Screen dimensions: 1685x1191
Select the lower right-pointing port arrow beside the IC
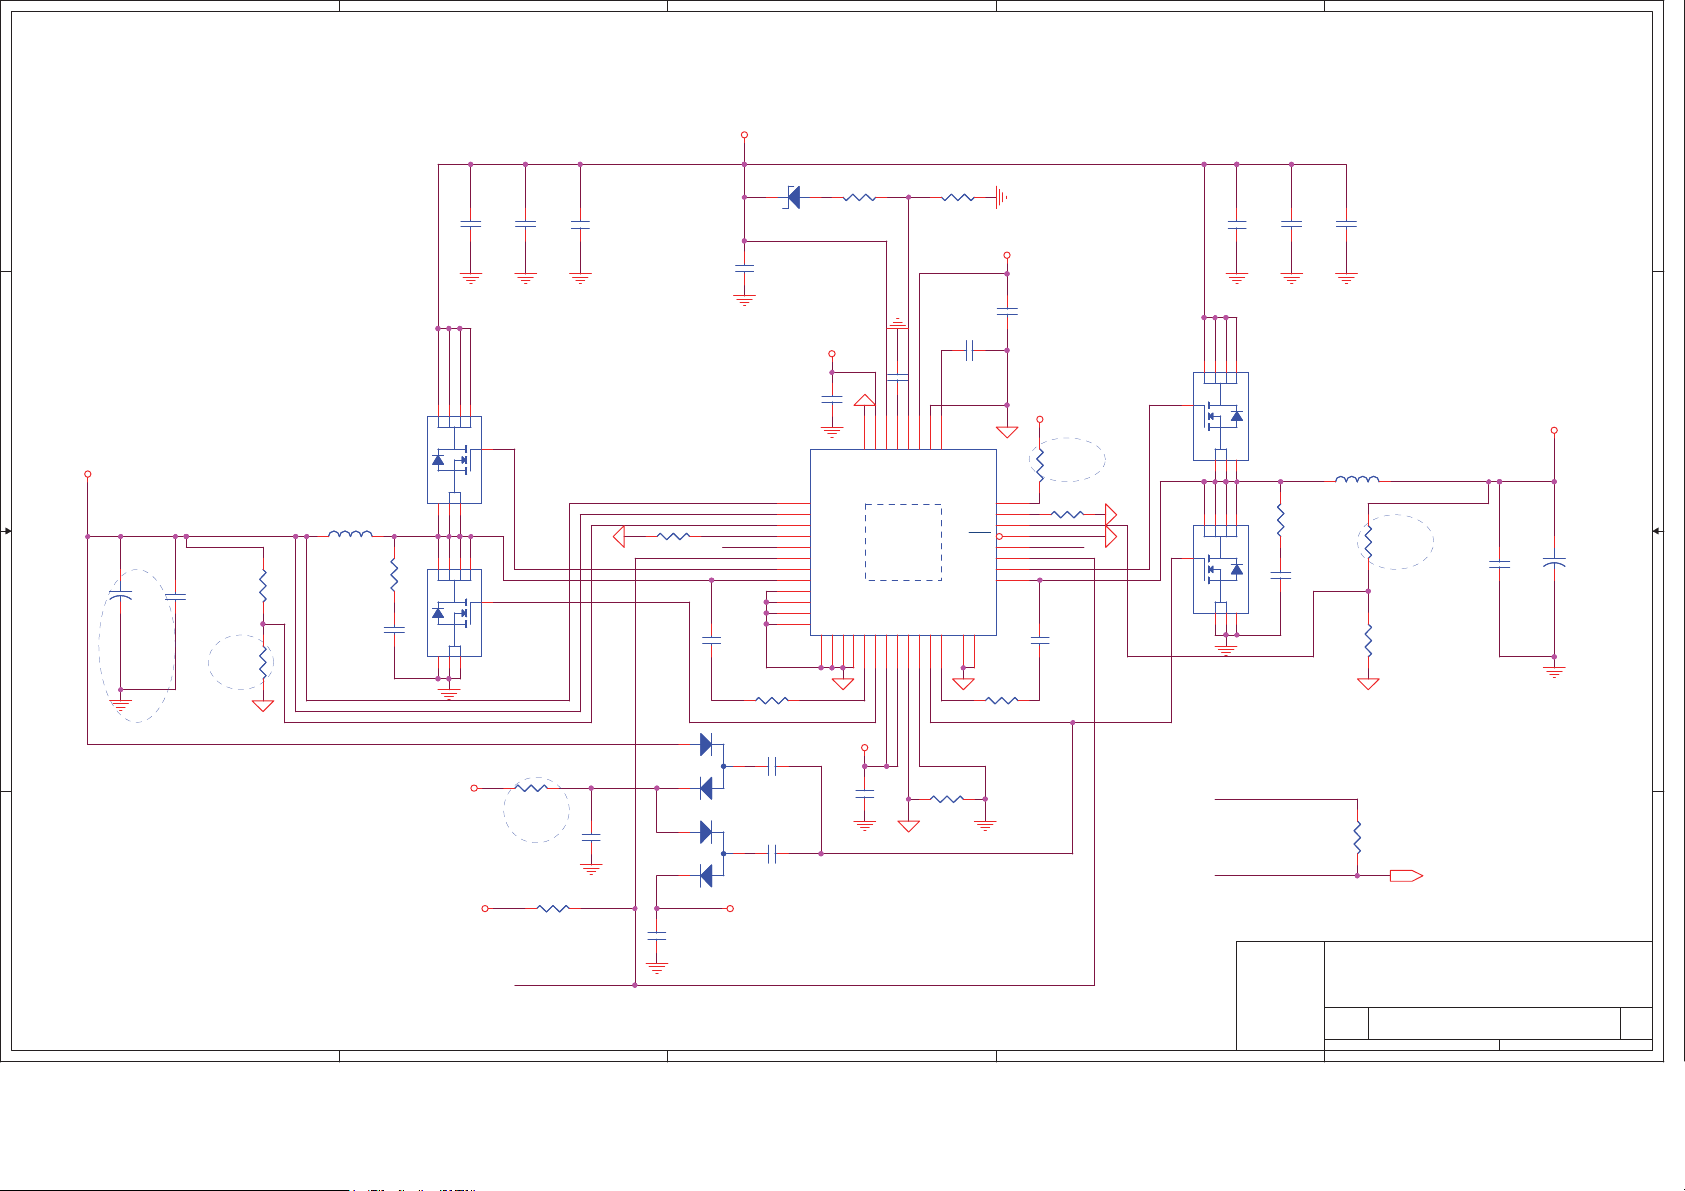(1111, 537)
